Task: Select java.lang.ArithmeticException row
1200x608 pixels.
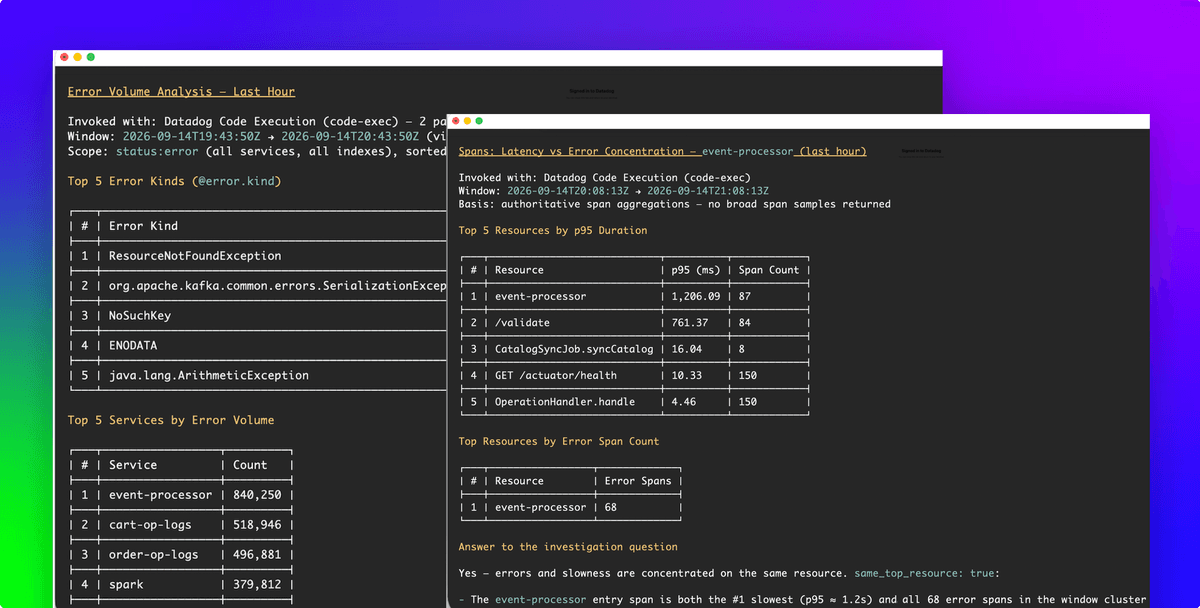Action: (x=258, y=376)
